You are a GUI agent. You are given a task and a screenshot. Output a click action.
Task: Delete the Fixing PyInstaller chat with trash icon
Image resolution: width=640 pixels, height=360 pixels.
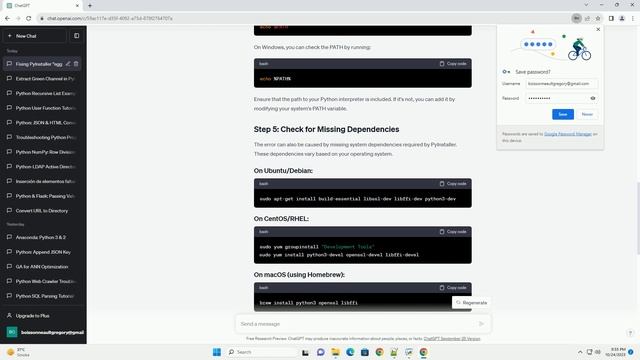click(x=76, y=64)
